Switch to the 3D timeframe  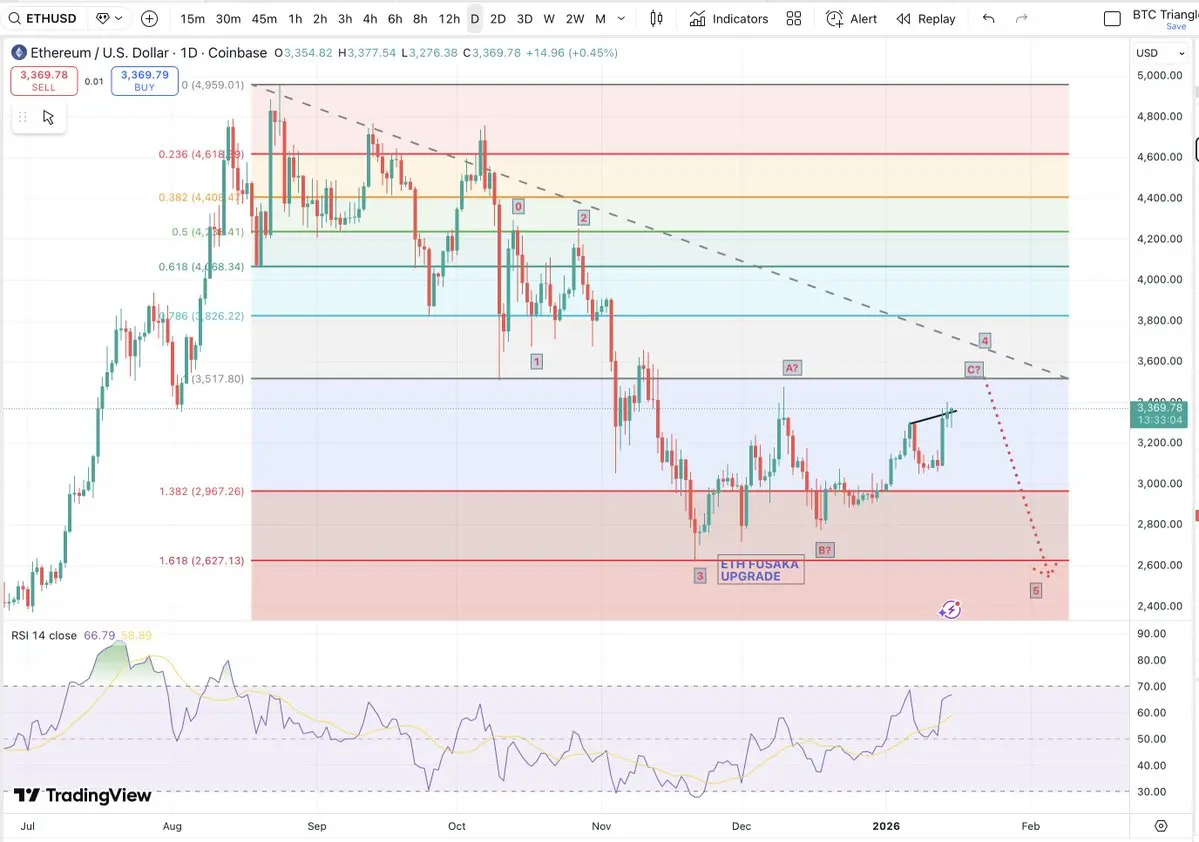tap(525, 18)
